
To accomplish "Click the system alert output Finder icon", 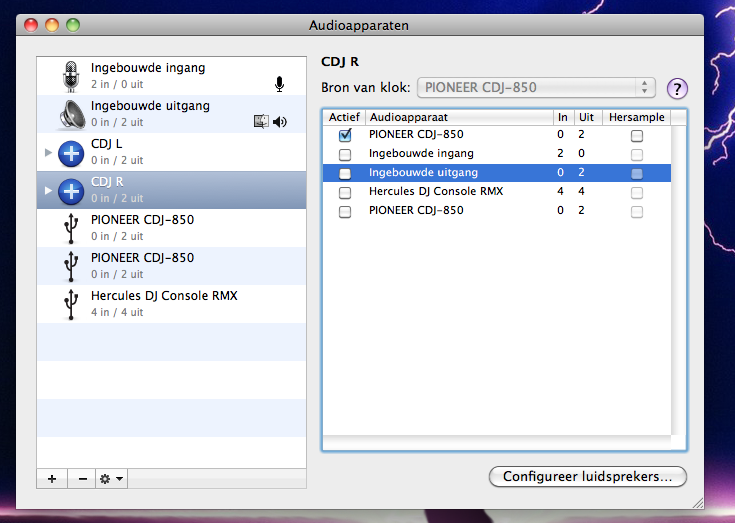I will [261, 122].
